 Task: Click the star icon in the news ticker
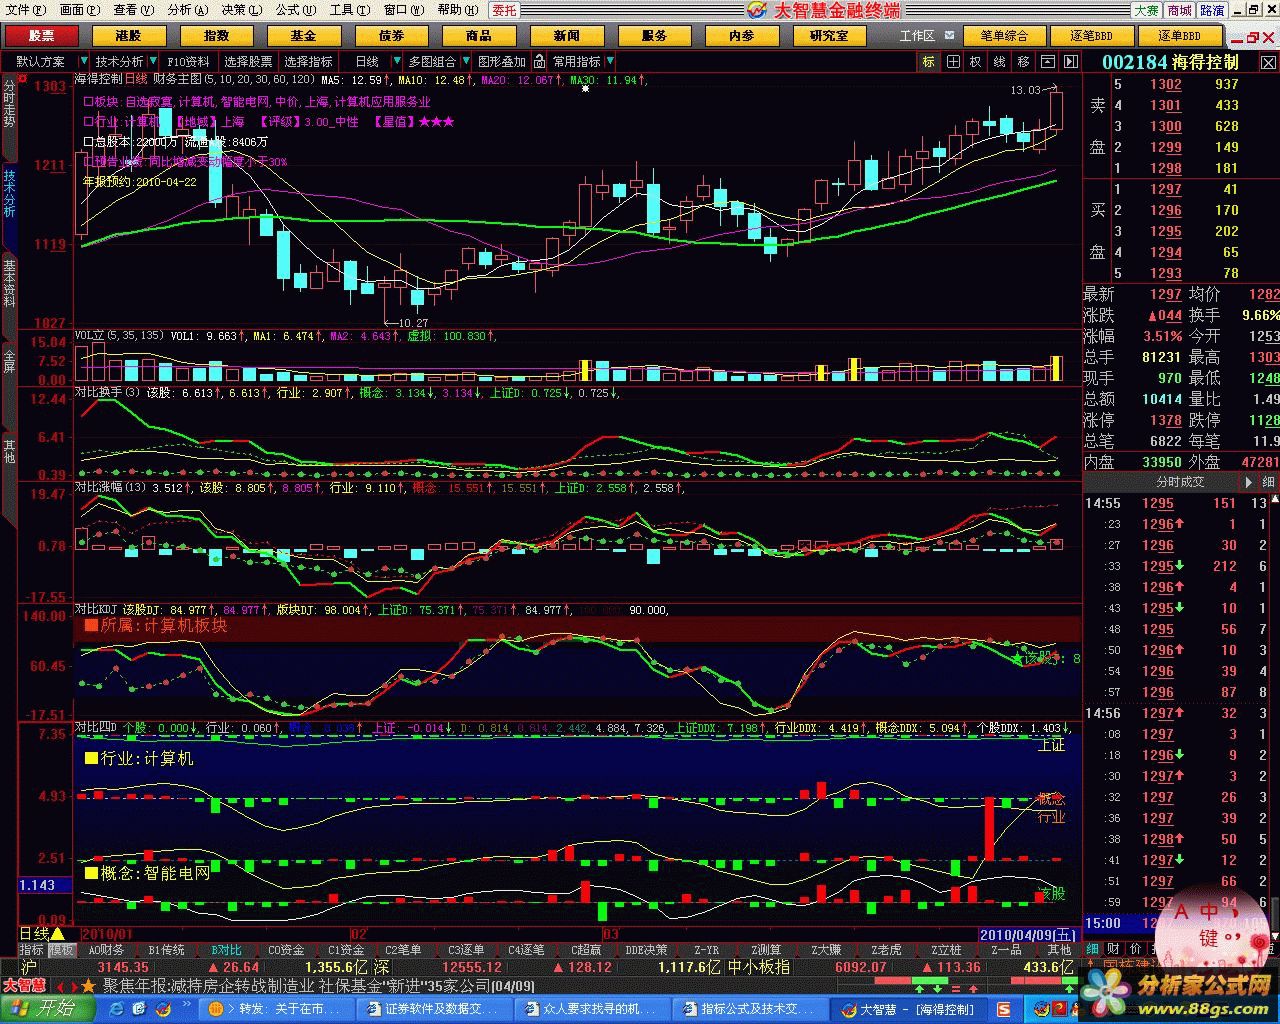coord(88,985)
